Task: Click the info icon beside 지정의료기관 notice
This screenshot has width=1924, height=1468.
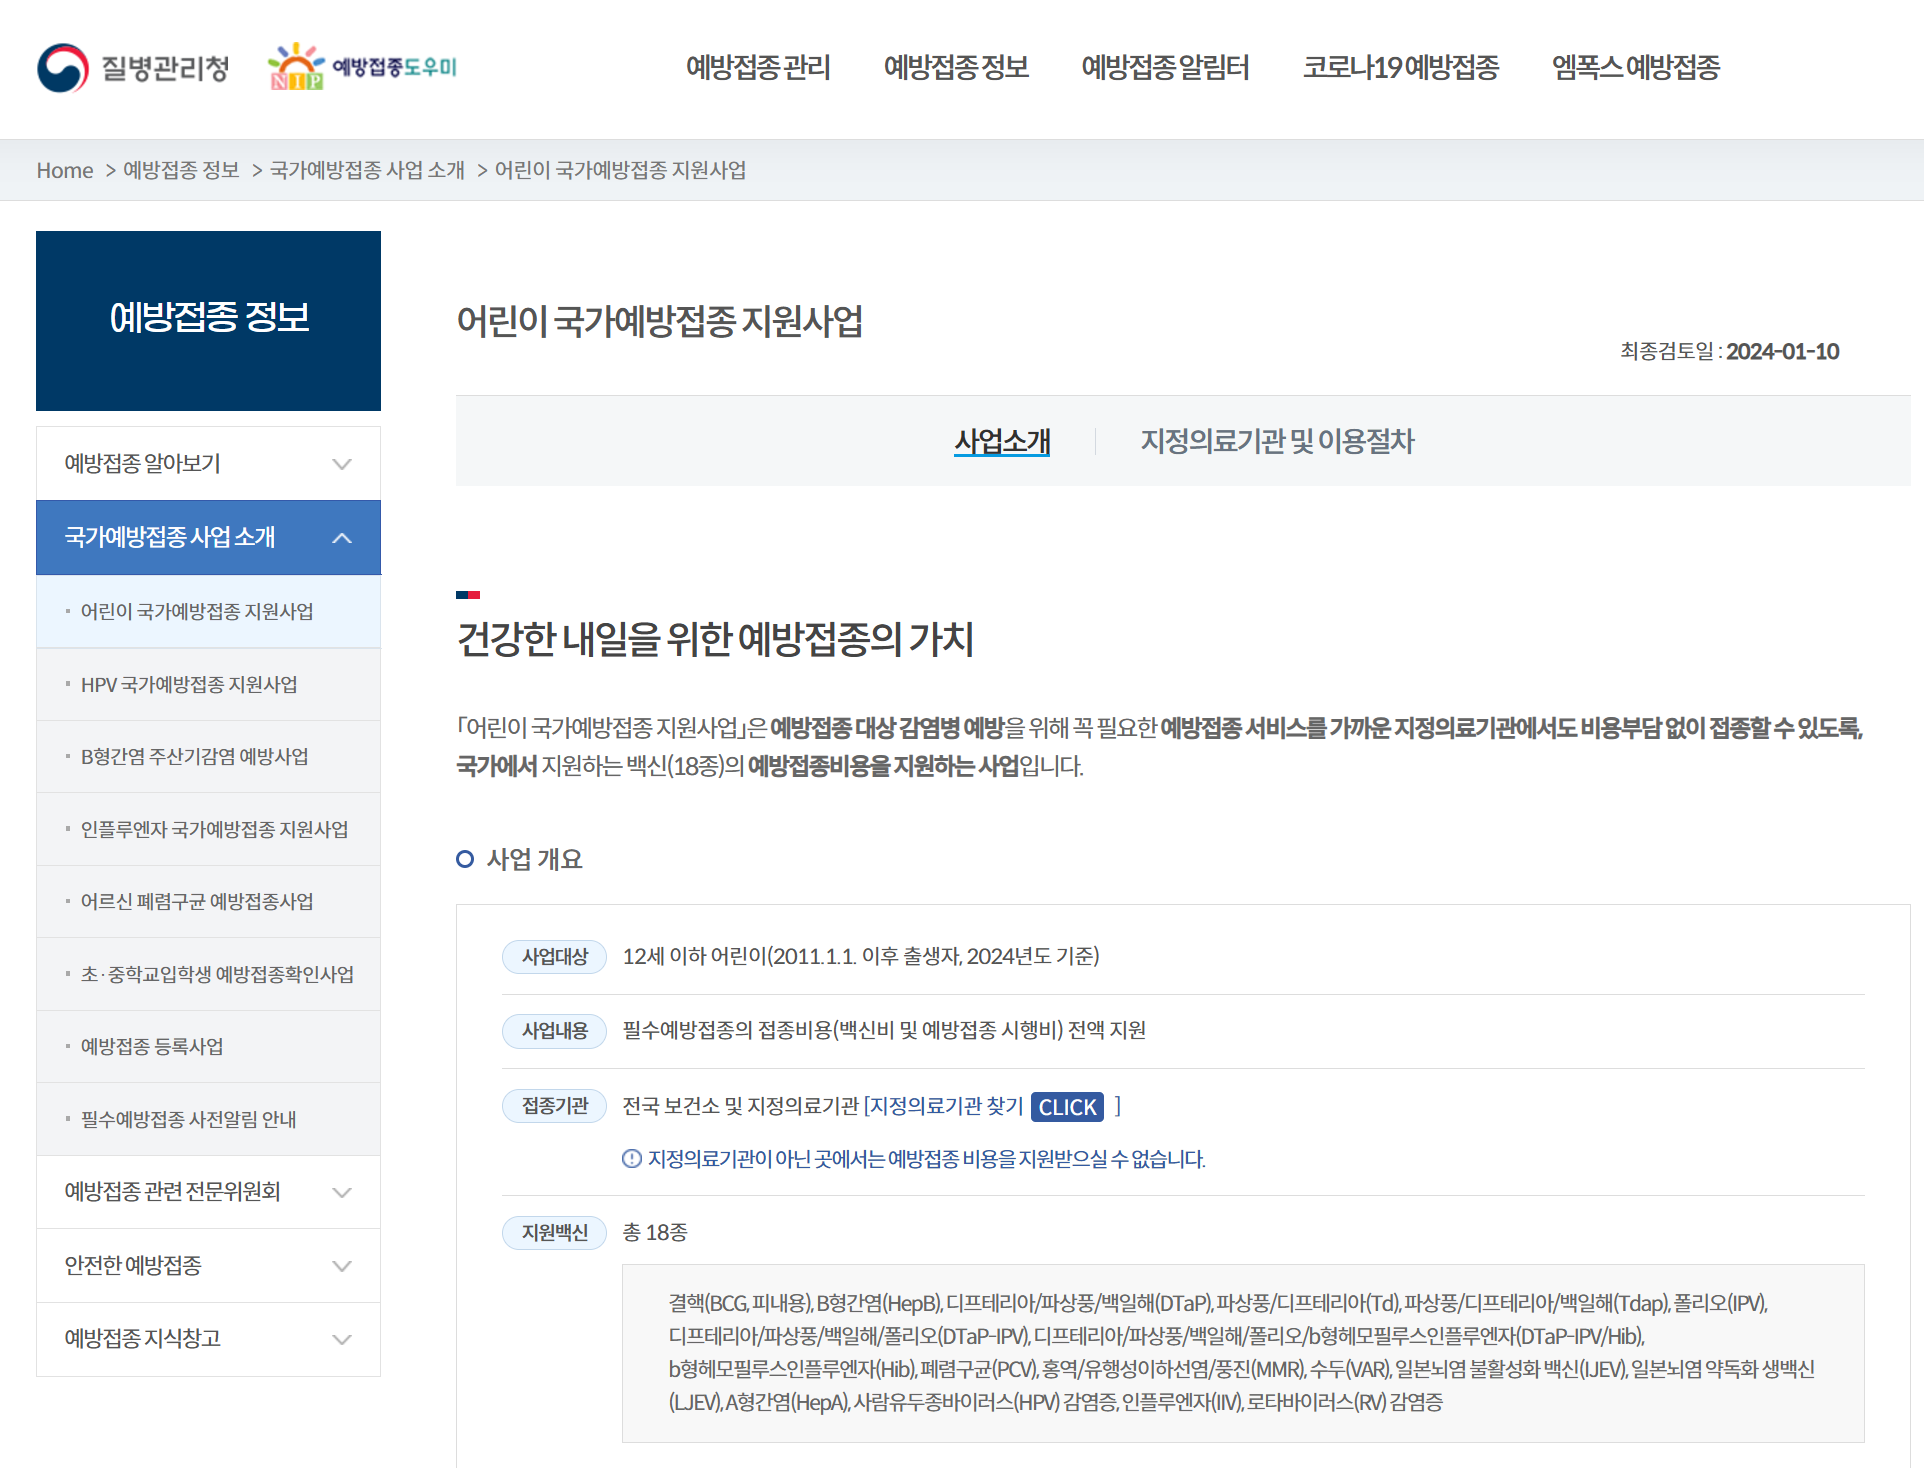Action: [x=632, y=1159]
